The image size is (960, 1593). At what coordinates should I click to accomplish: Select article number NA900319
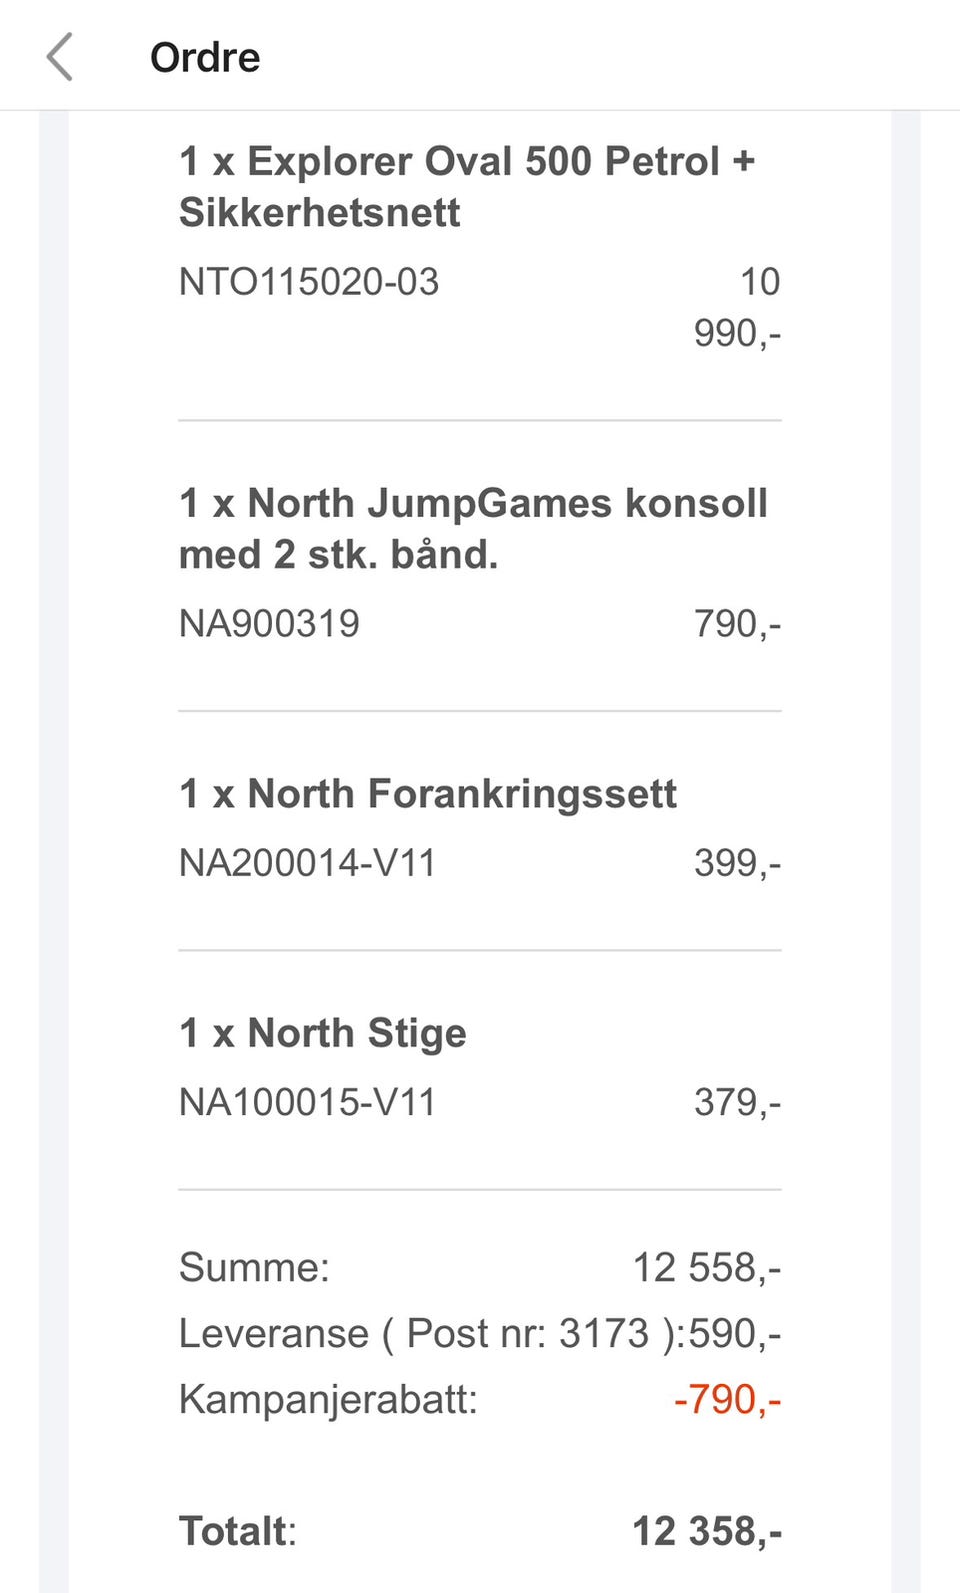(269, 624)
